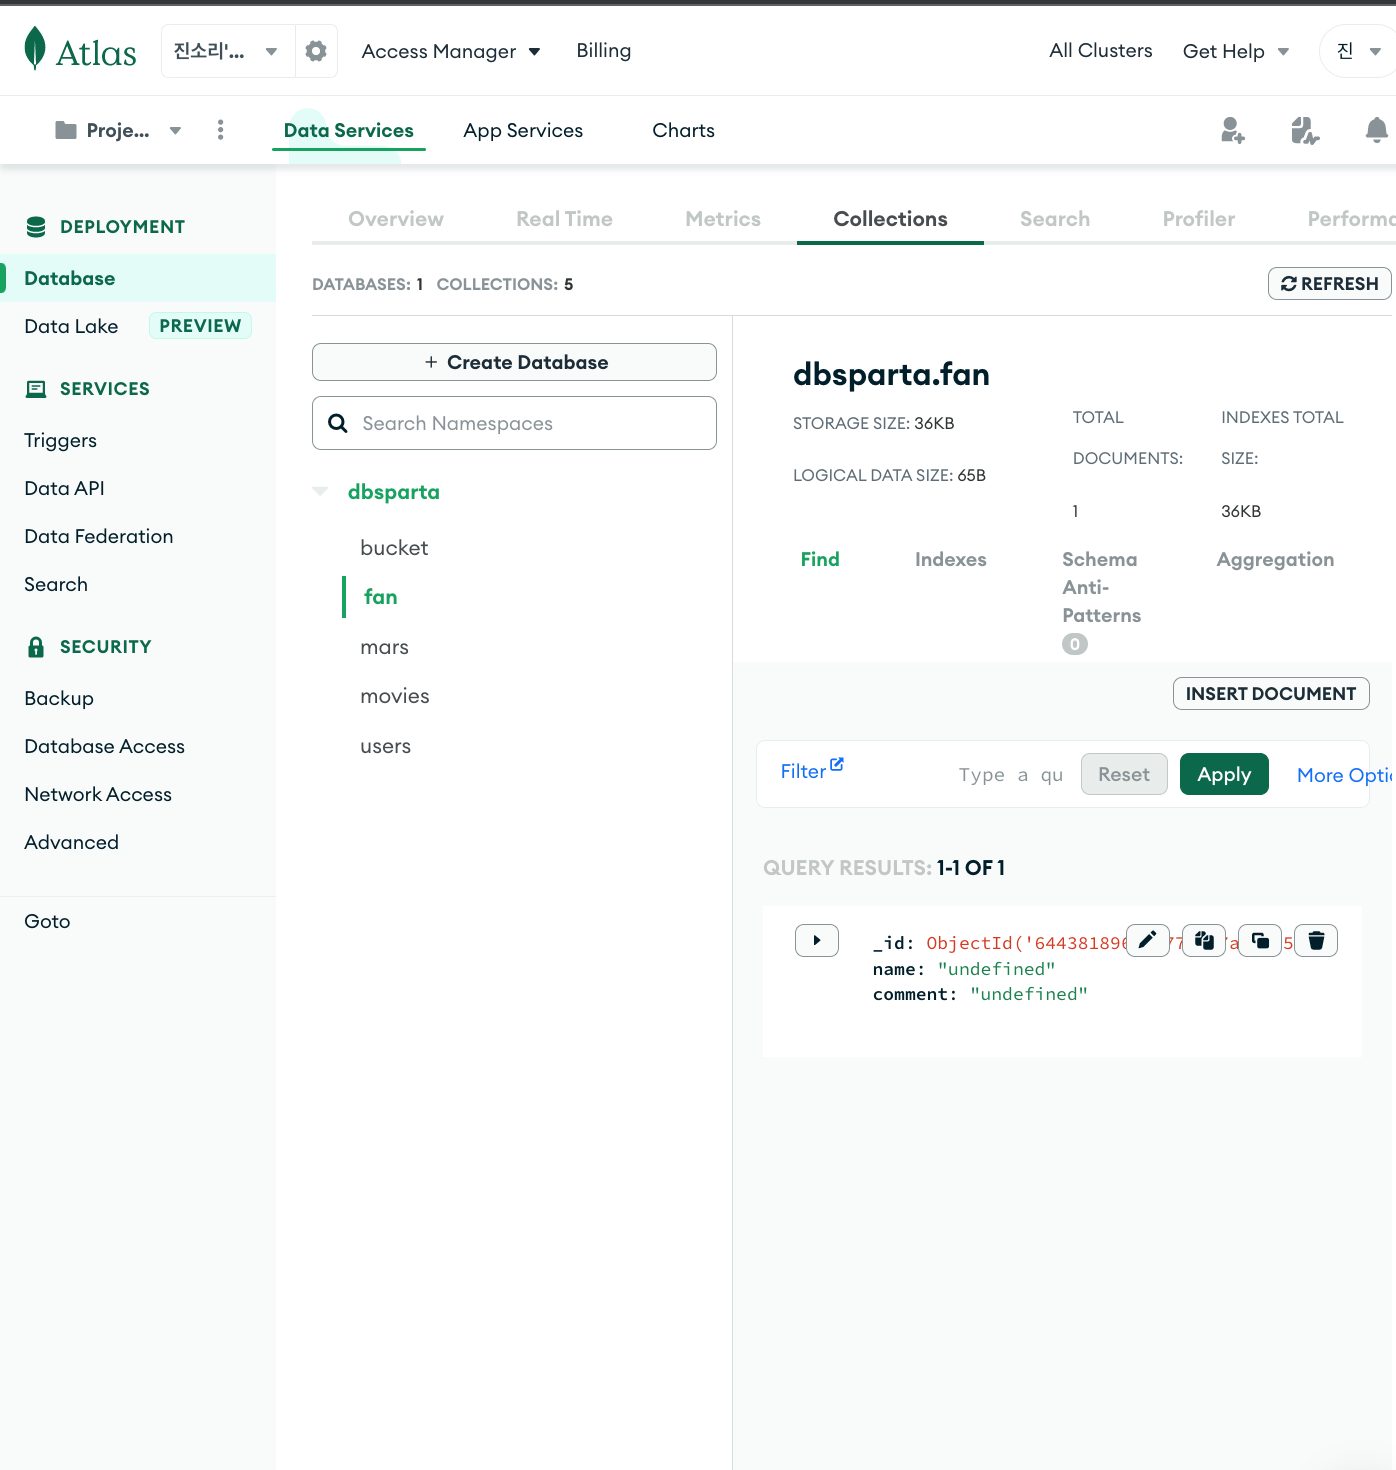Open the Access Manager dropdown
The image size is (1396, 1470).
(x=451, y=51)
